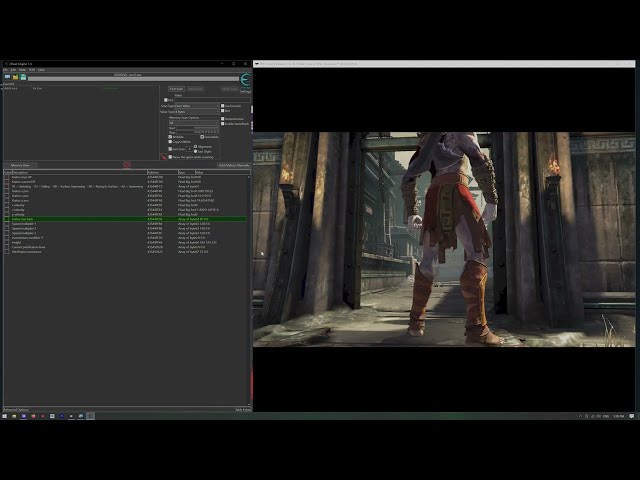Viewport: 640px width, 480px height.
Task: Toggle the Not checkbox
Action: point(223,111)
